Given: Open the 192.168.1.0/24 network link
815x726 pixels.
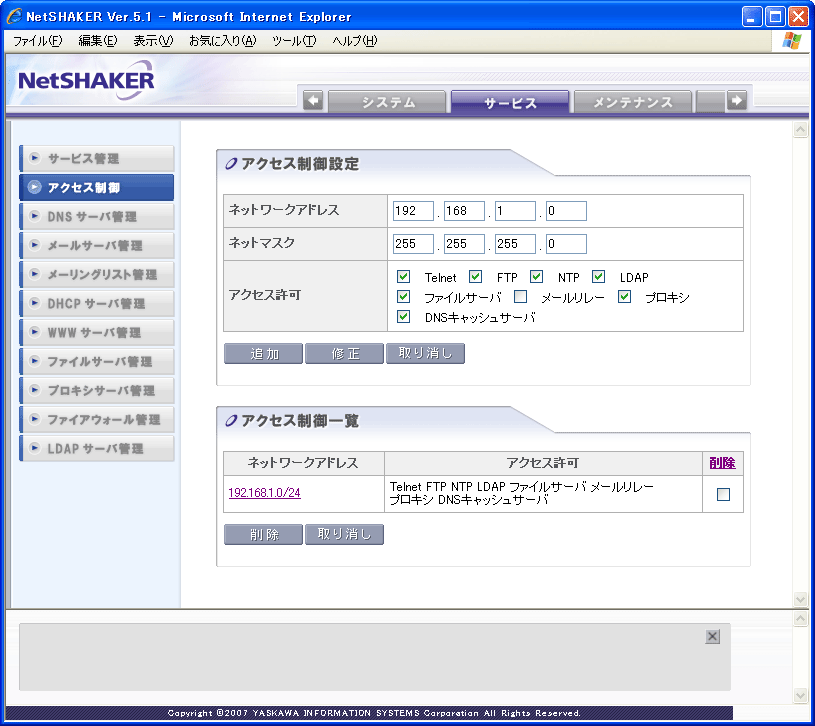Looking at the screenshot, I should [264, 493].
